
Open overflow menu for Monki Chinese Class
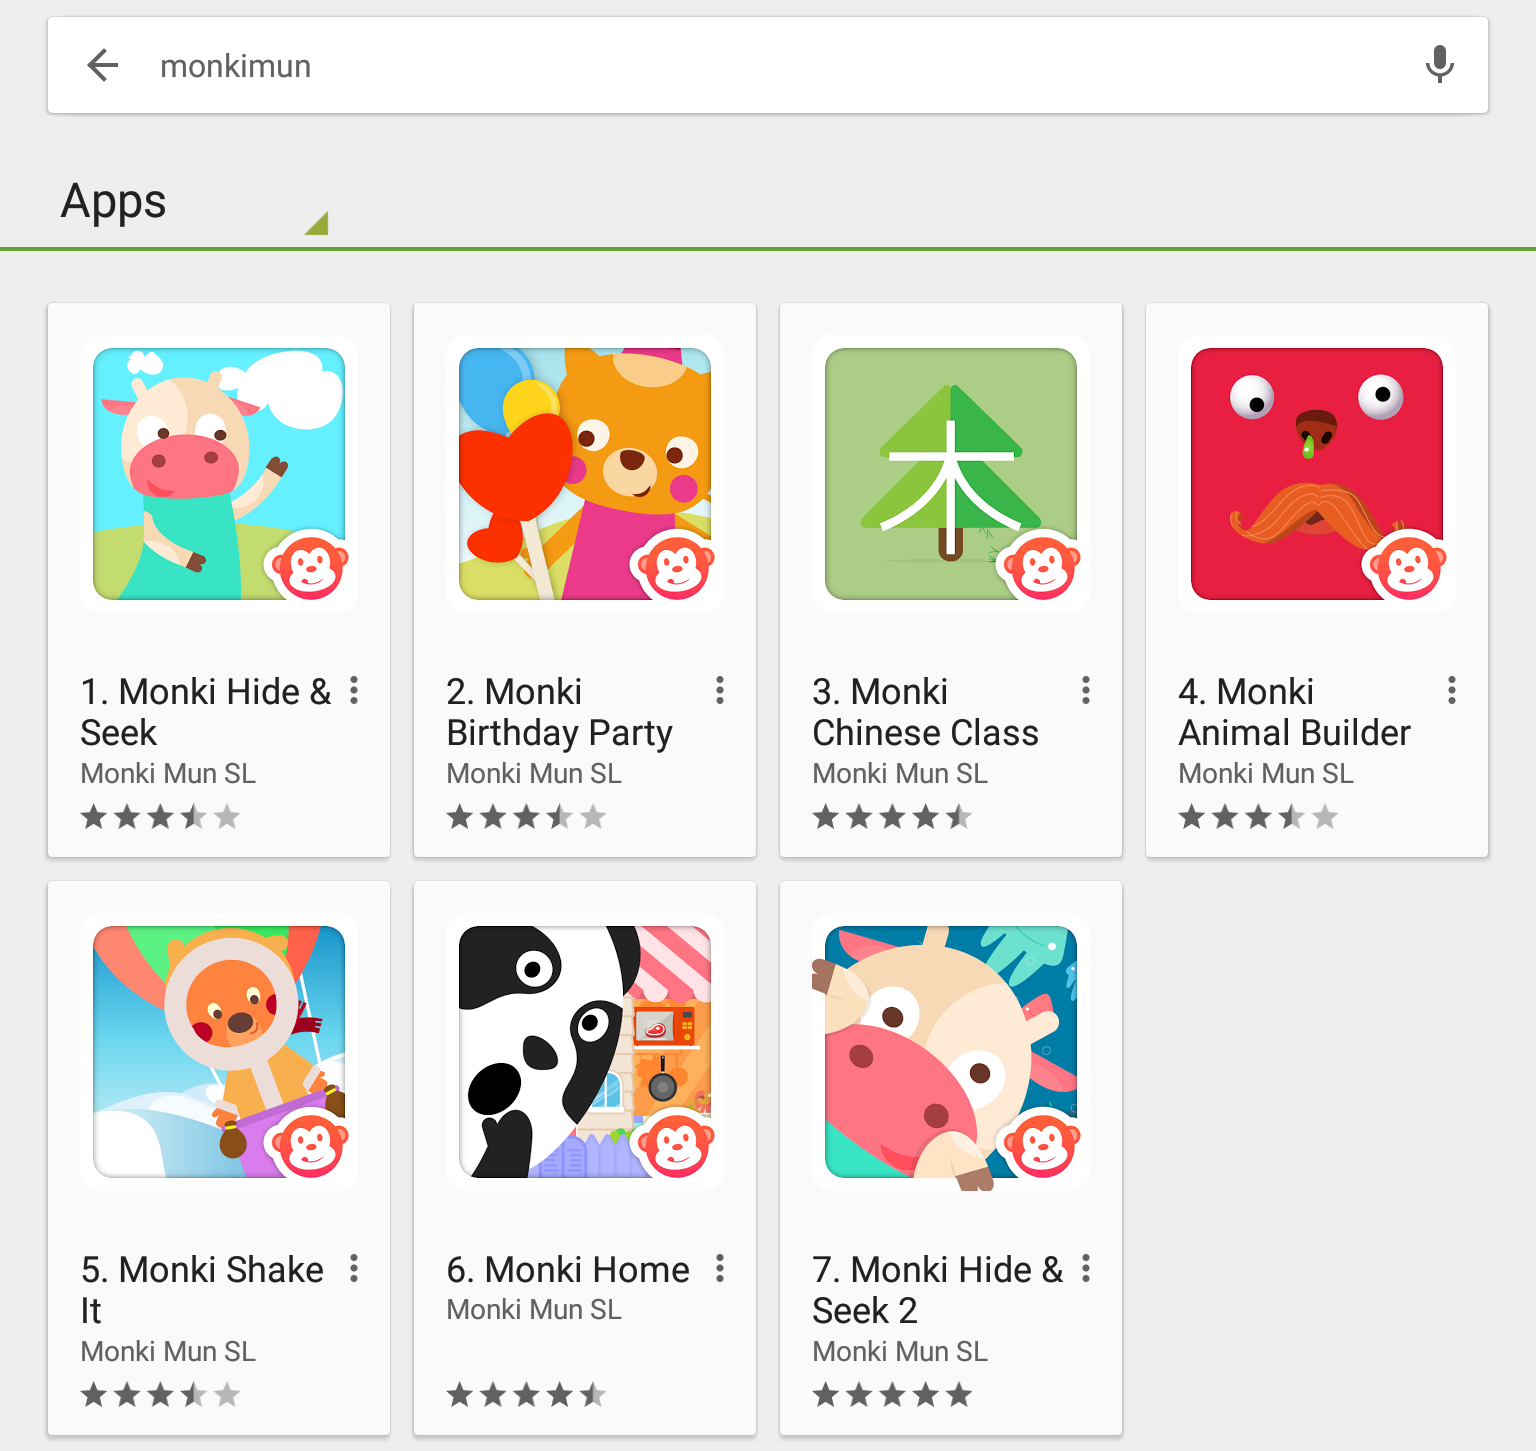(1086, 690)
